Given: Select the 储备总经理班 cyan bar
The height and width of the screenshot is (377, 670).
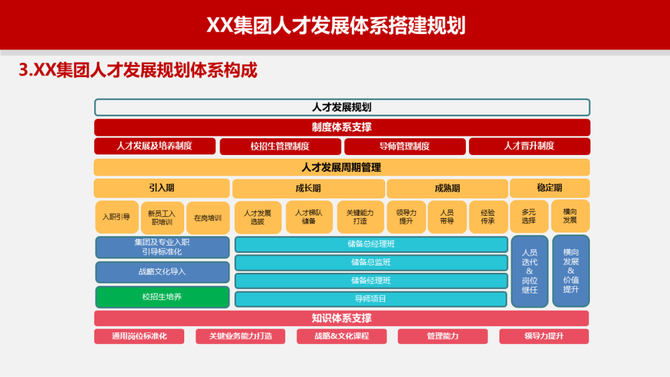Looking at the screenshot, I should (371, 244).
